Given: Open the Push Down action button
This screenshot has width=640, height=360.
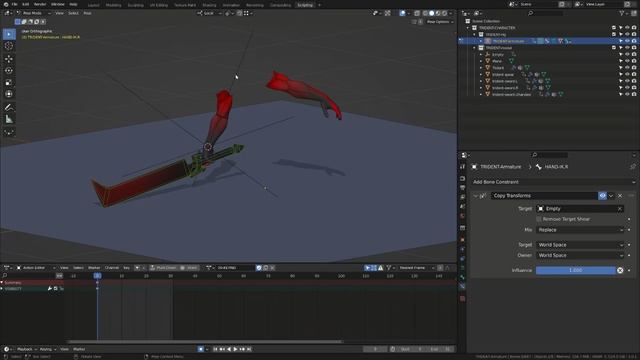Looking at the screenshot, I should 163,268.
